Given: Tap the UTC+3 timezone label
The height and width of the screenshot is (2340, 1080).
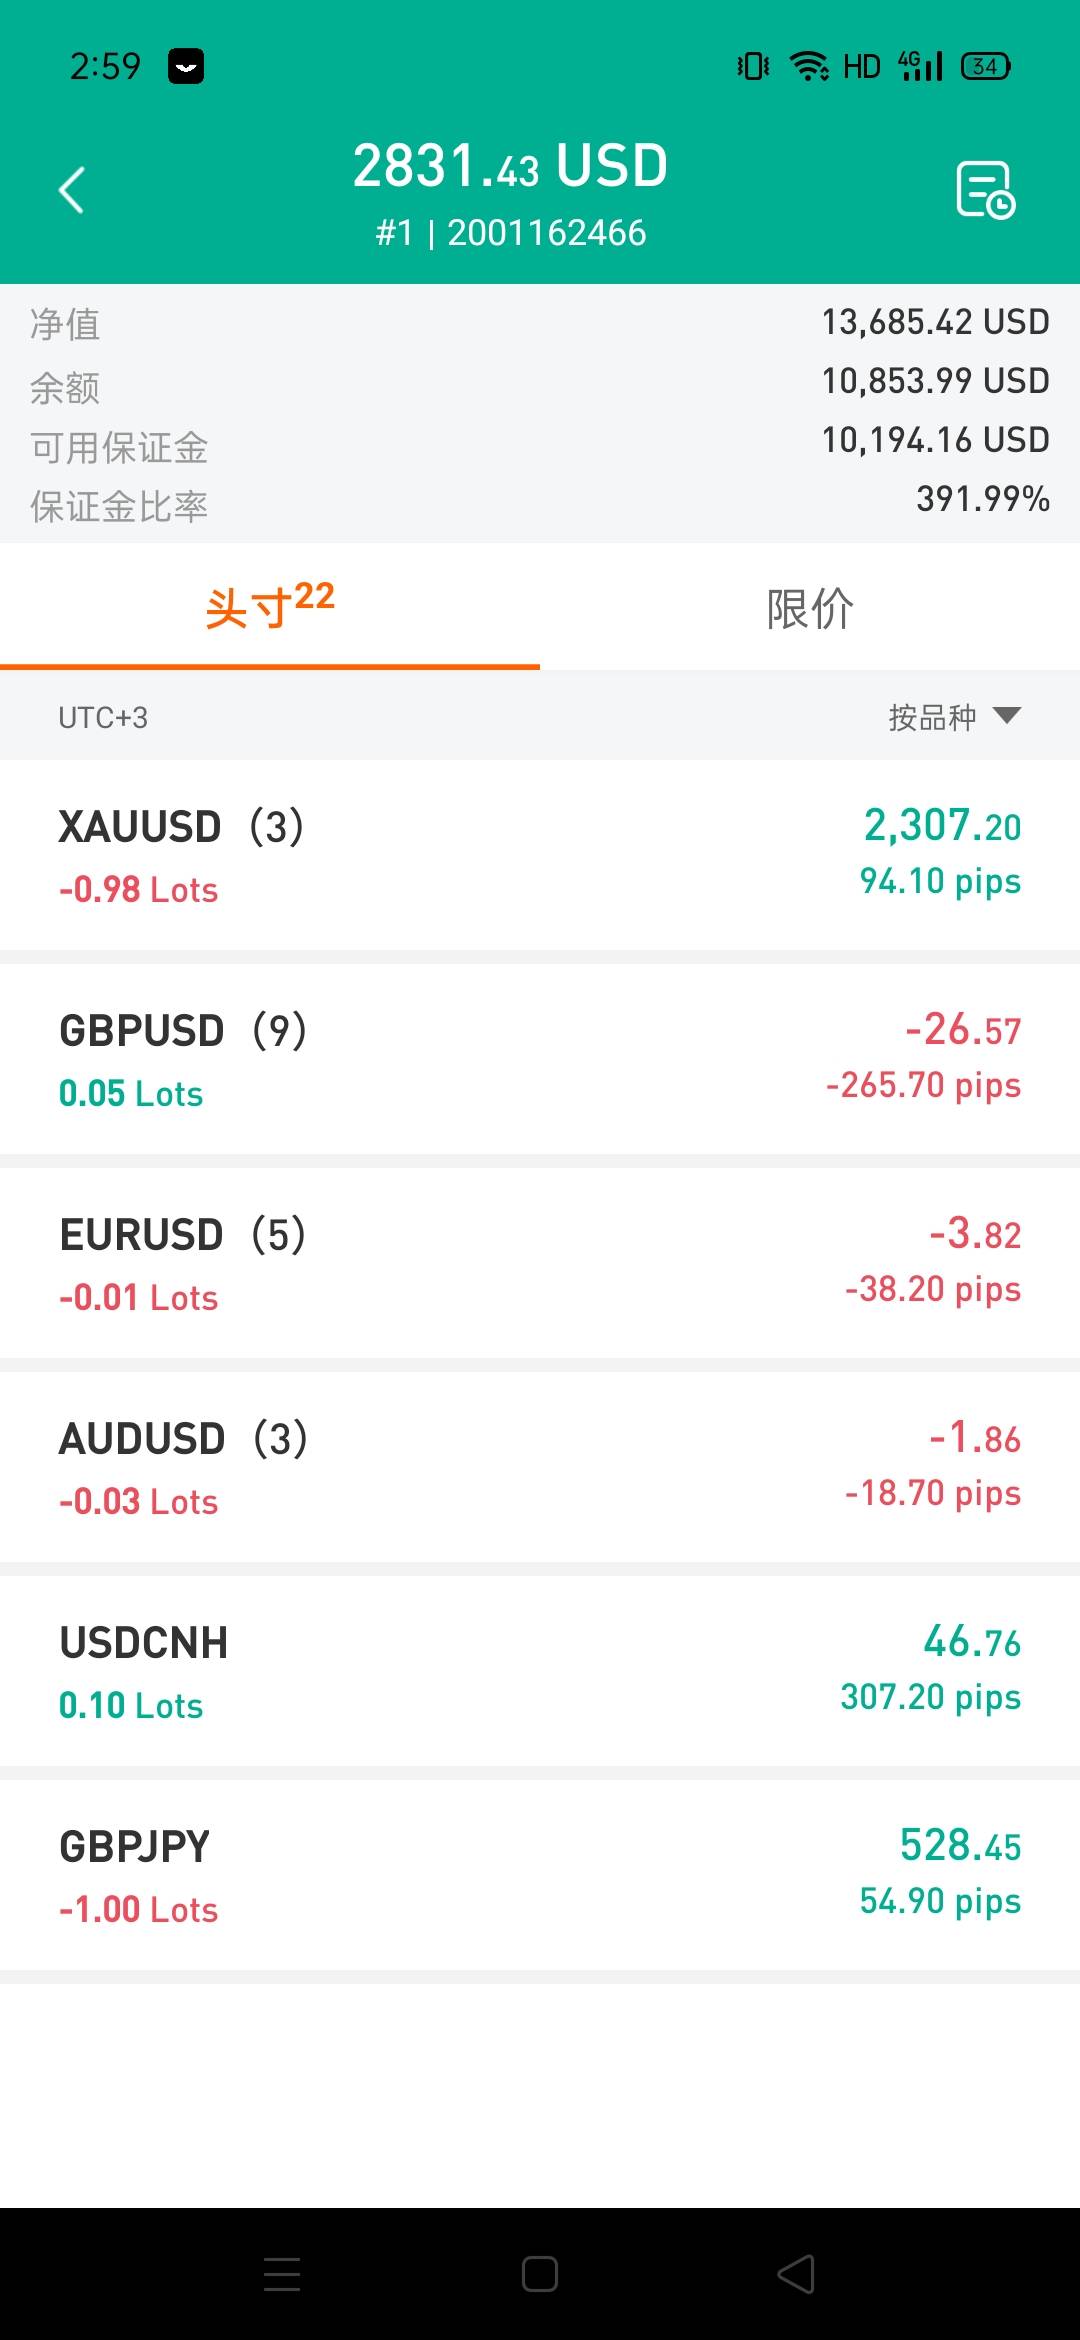Looking at the screenshot, I should (103, 717).
